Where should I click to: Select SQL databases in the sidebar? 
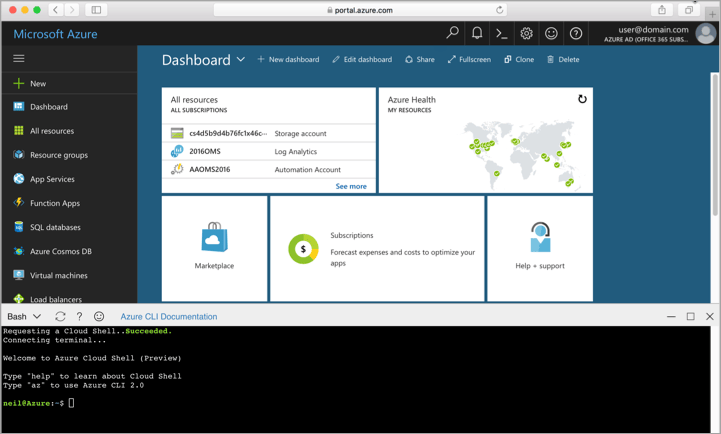[55, 227]
